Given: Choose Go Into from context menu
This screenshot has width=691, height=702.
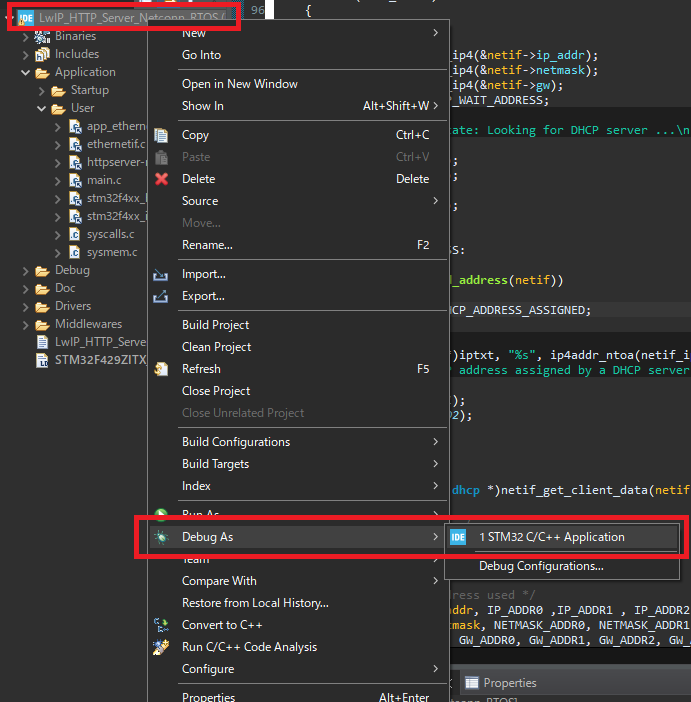Looking at the screenshot, I should coord(298,55).
